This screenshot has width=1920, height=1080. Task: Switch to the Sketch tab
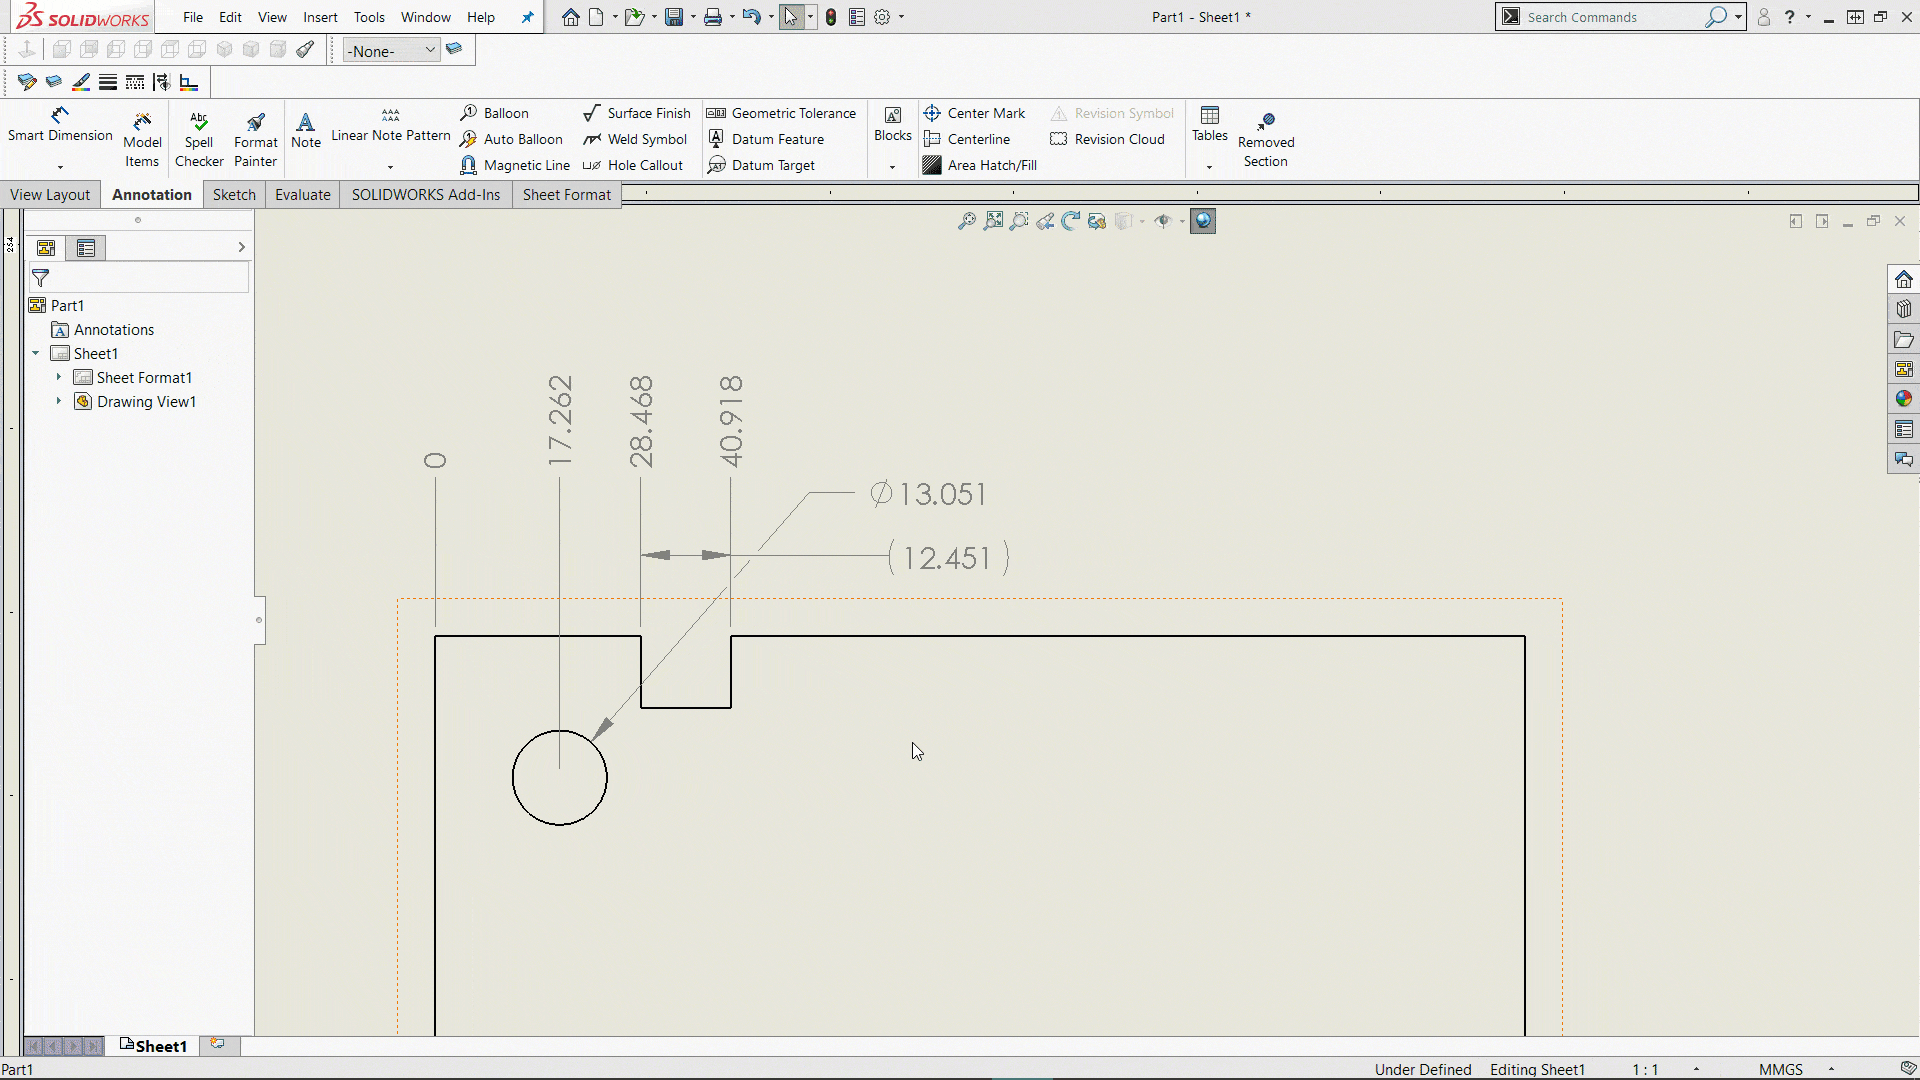(x=234, y=194)
